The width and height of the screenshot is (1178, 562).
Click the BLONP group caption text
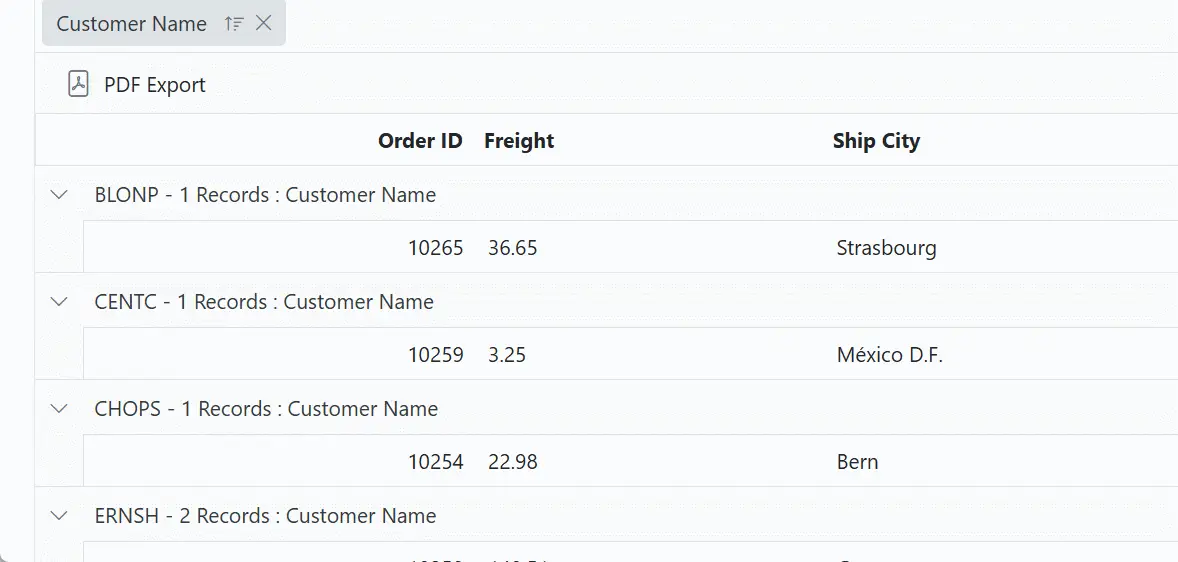pyautogui.click(x=265, y=195)
